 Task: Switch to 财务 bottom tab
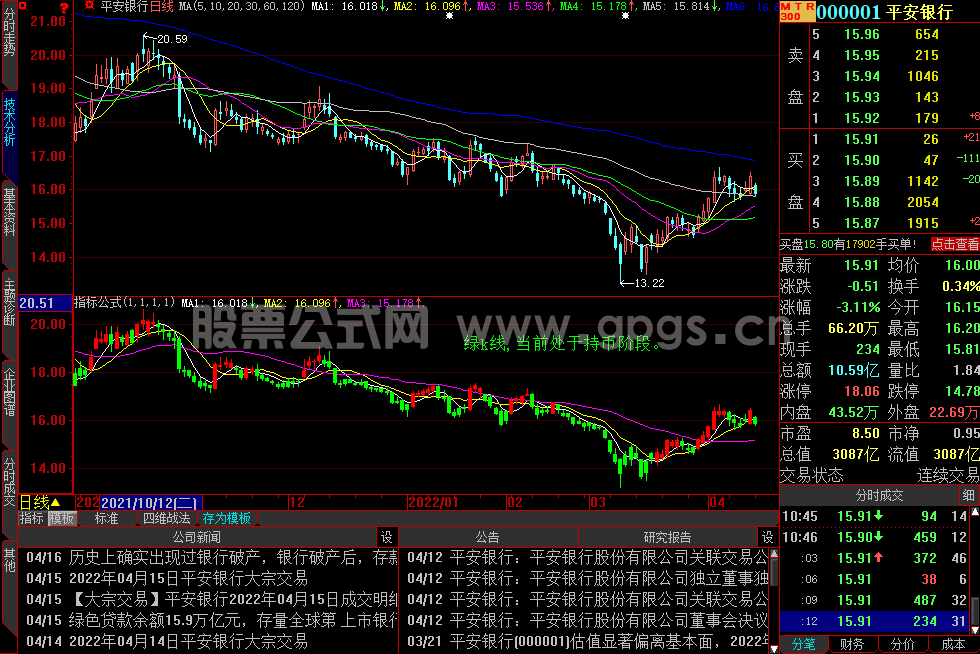click(852, 645)
